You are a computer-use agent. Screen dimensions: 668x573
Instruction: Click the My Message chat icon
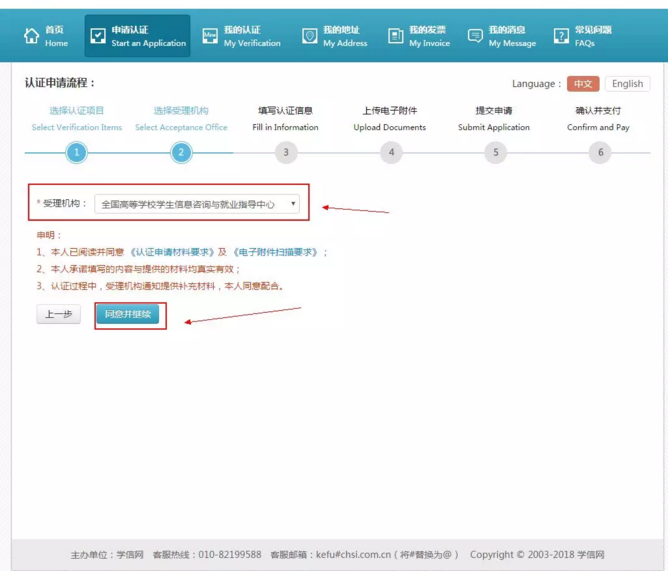click(x=475, y=37)
